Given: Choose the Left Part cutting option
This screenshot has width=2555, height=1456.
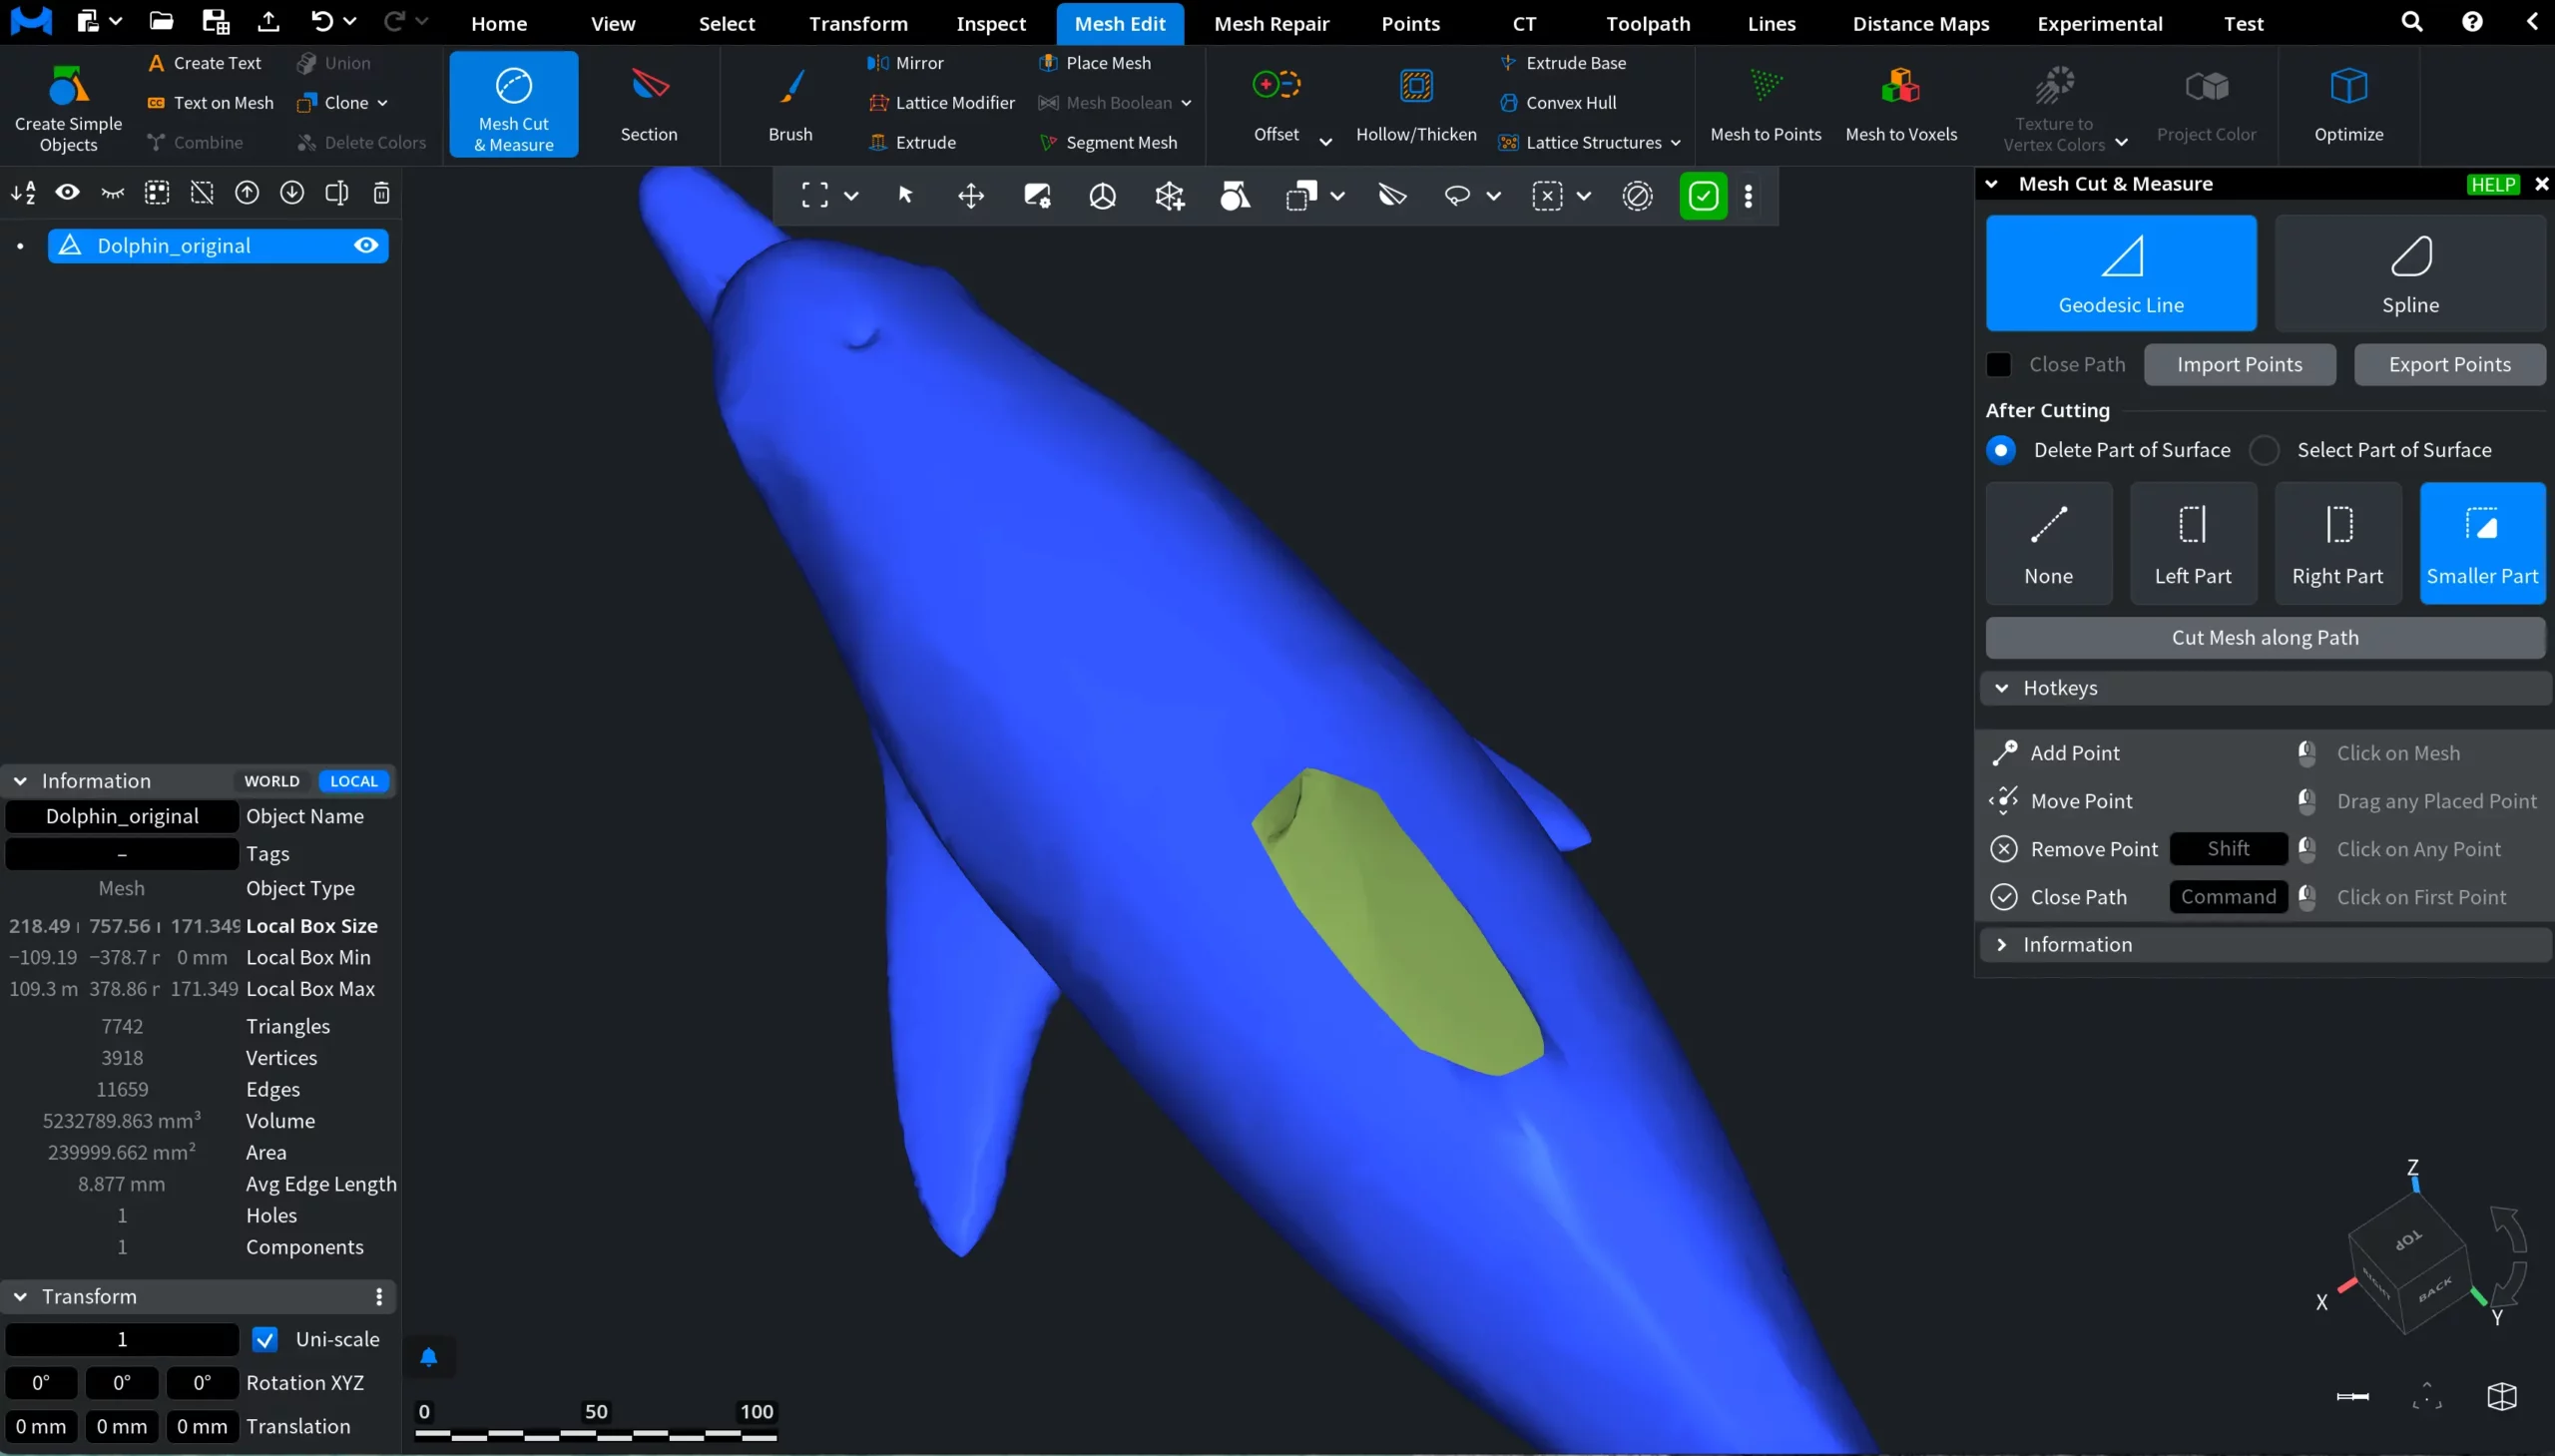Looking at the screenshot, I should click(2192, 543).
